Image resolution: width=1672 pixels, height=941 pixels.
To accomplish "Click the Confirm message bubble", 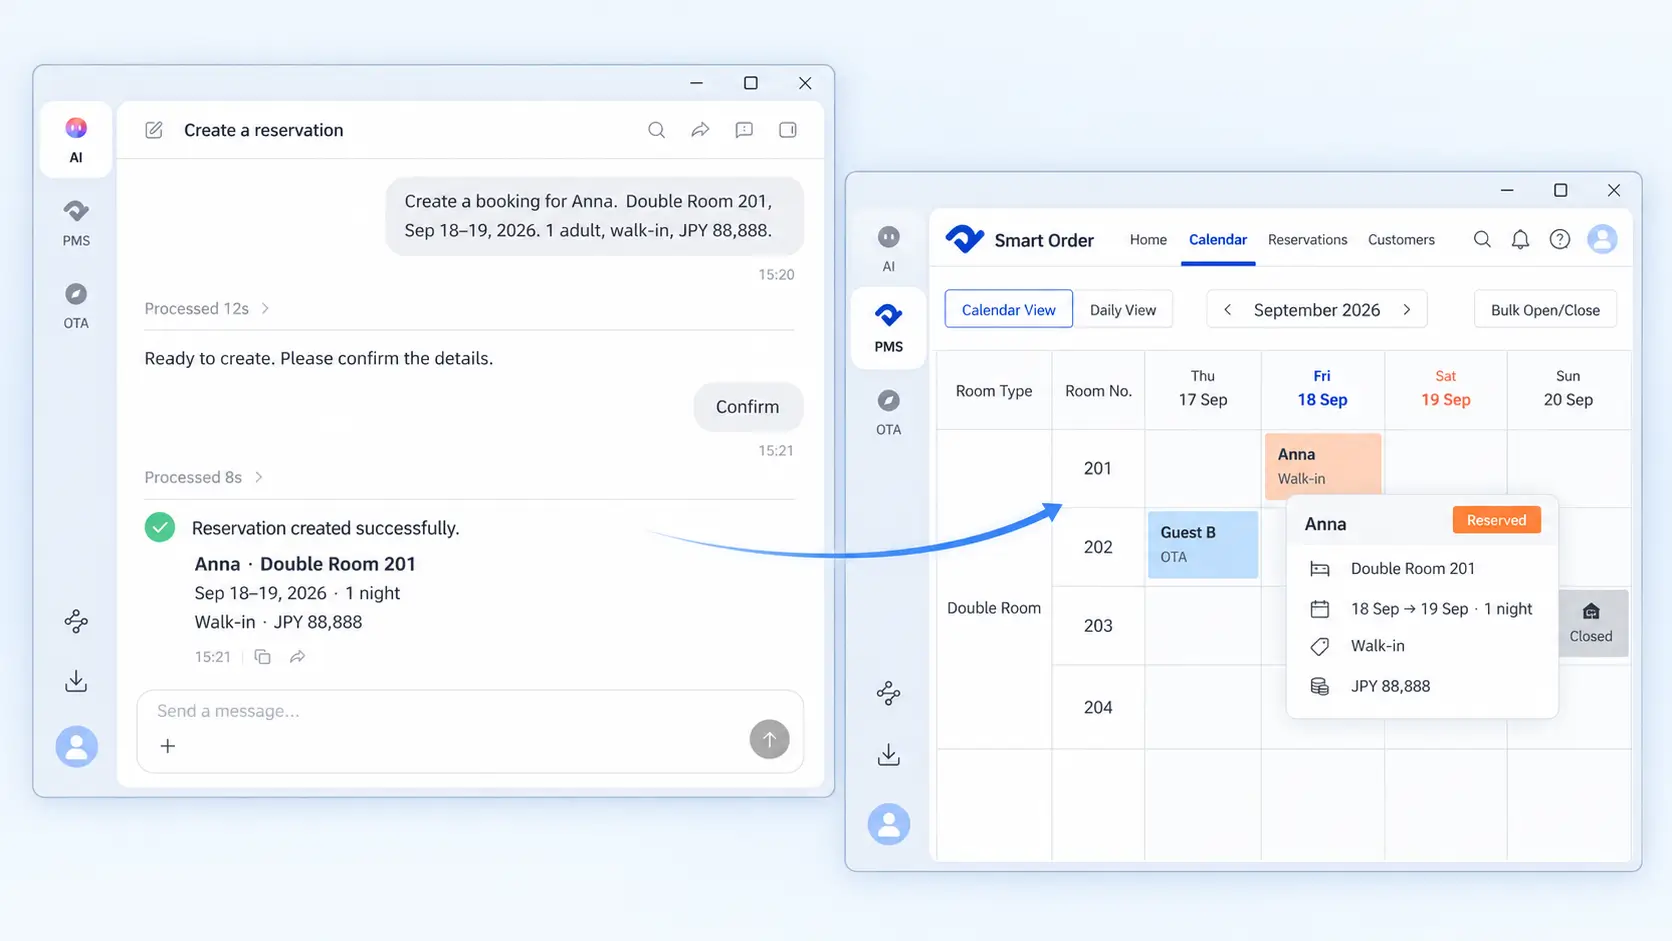I will tap(748, 407).
